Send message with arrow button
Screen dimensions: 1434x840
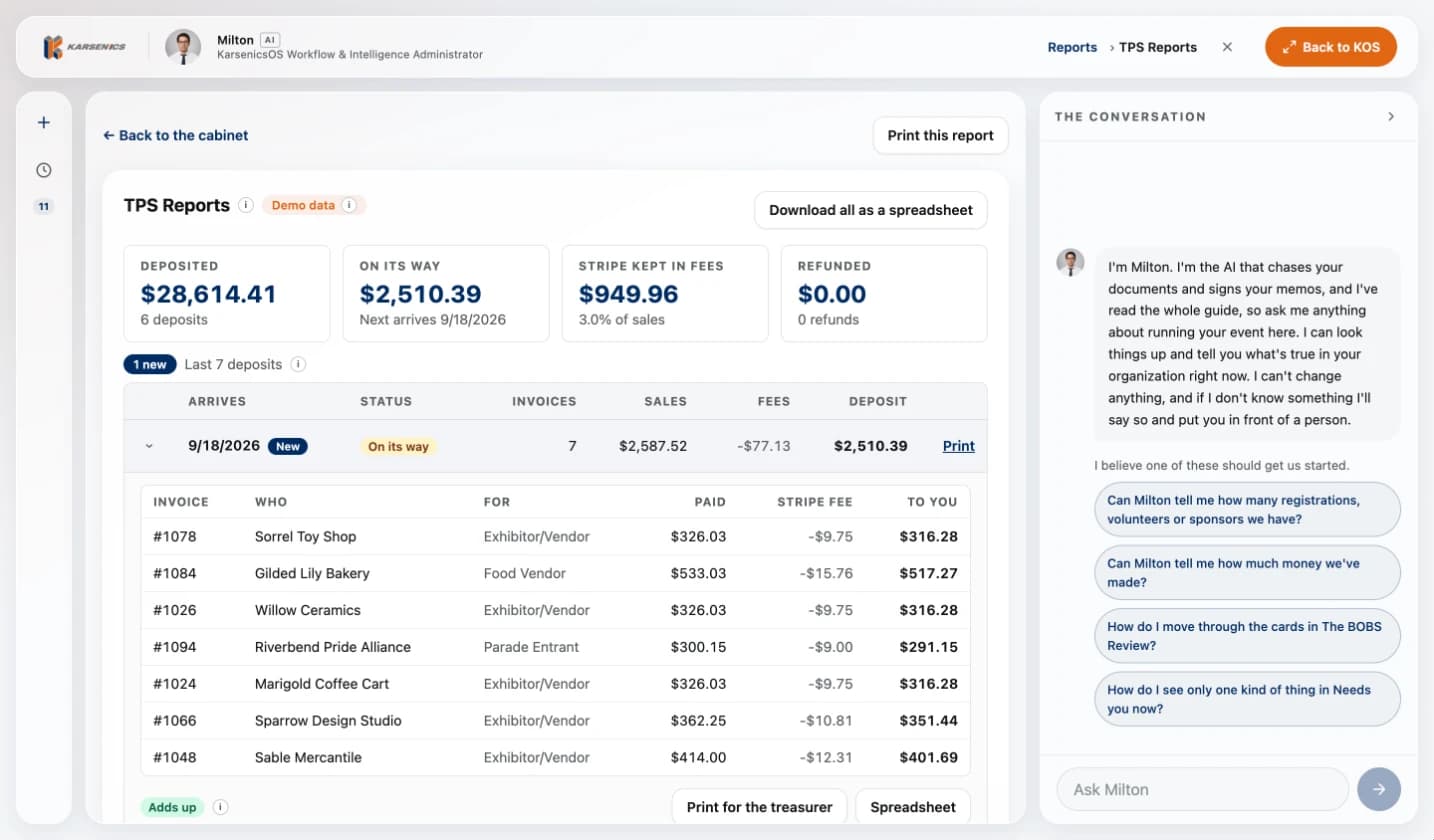(x=1379, y=789)
